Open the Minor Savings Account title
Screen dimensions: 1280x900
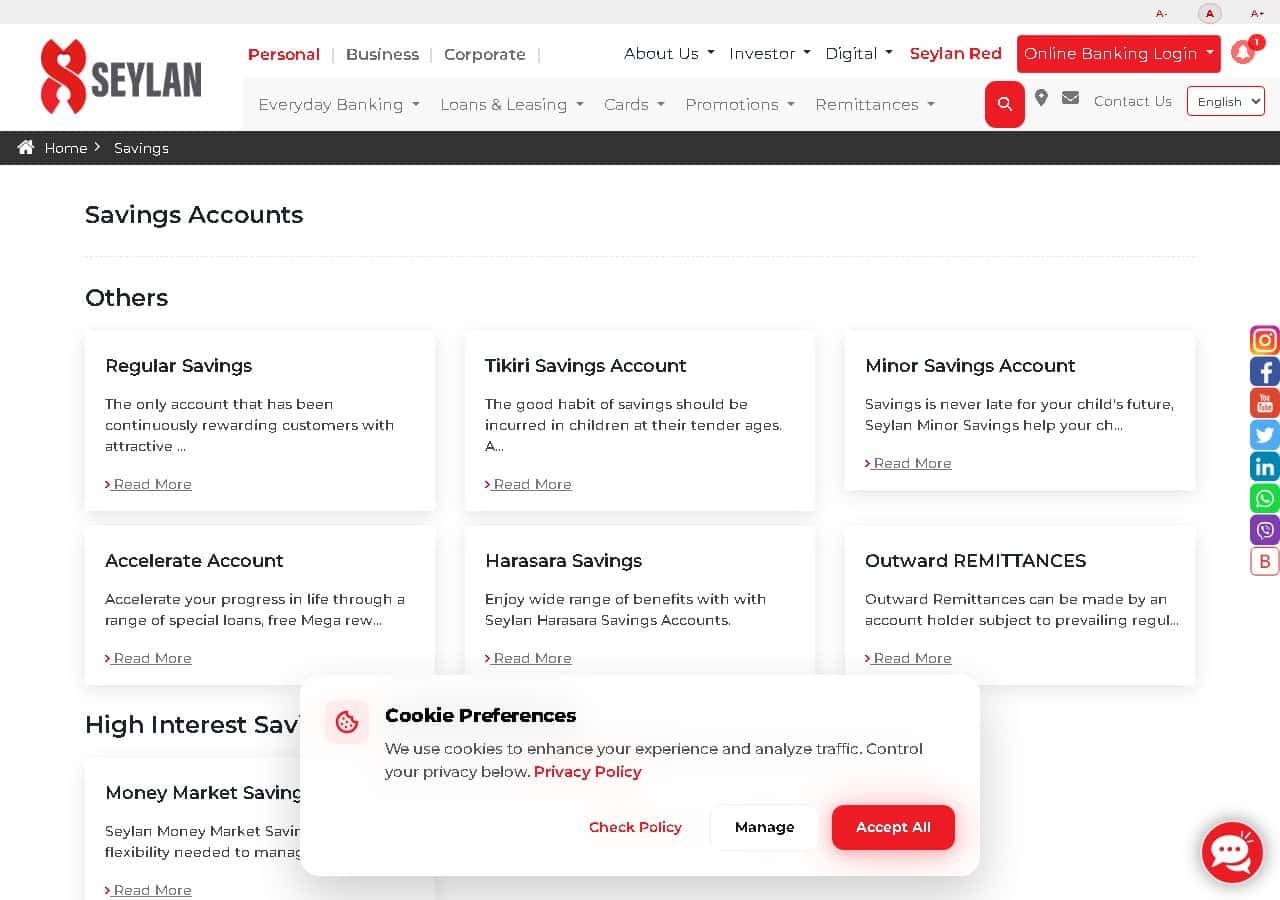coord(970,366)
